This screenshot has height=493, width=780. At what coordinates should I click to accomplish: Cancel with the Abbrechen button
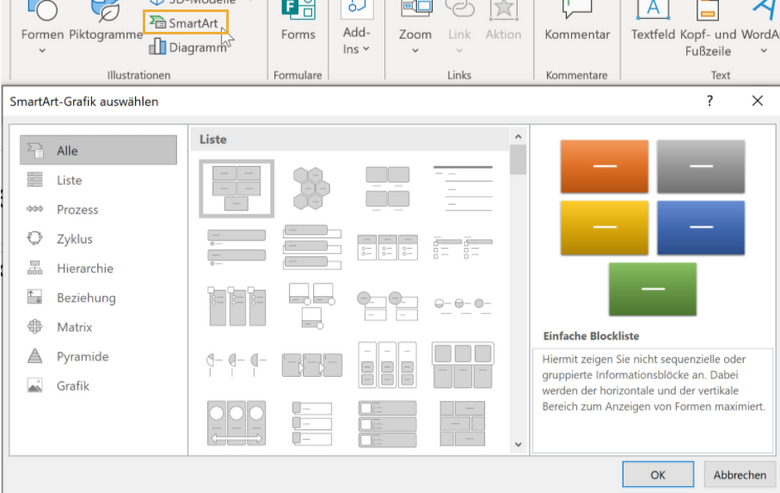pyautogui.click(x=740, y=474)
